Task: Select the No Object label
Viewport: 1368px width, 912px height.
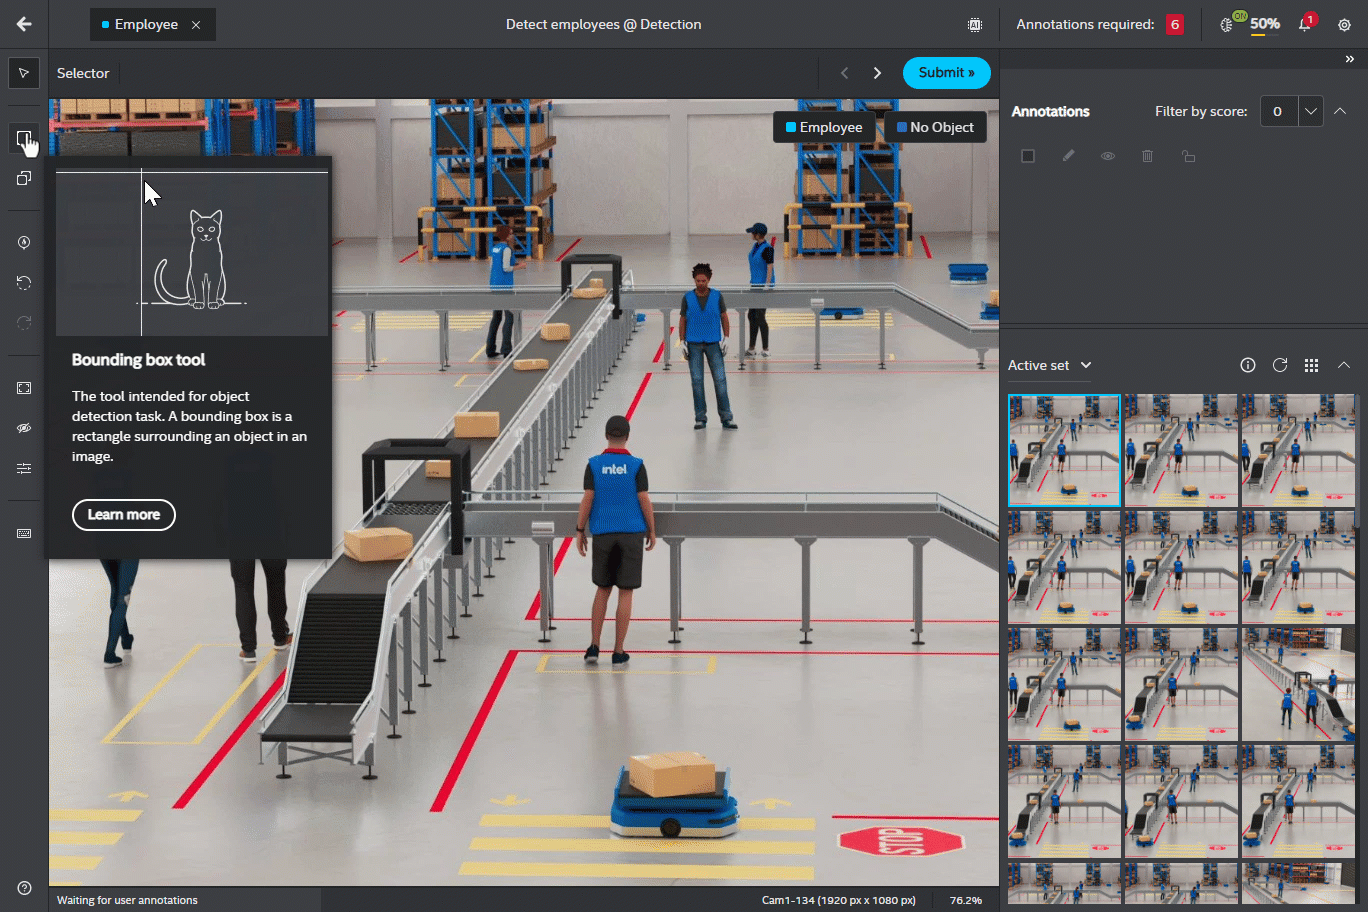Action: (935, 127)
